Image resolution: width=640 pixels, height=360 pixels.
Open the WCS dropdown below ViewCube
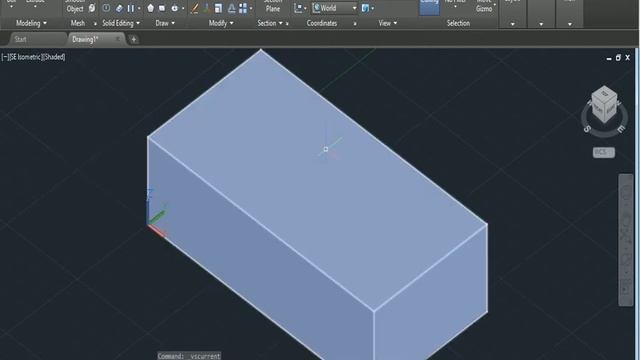pyautogui.click(x=604, y=152)
